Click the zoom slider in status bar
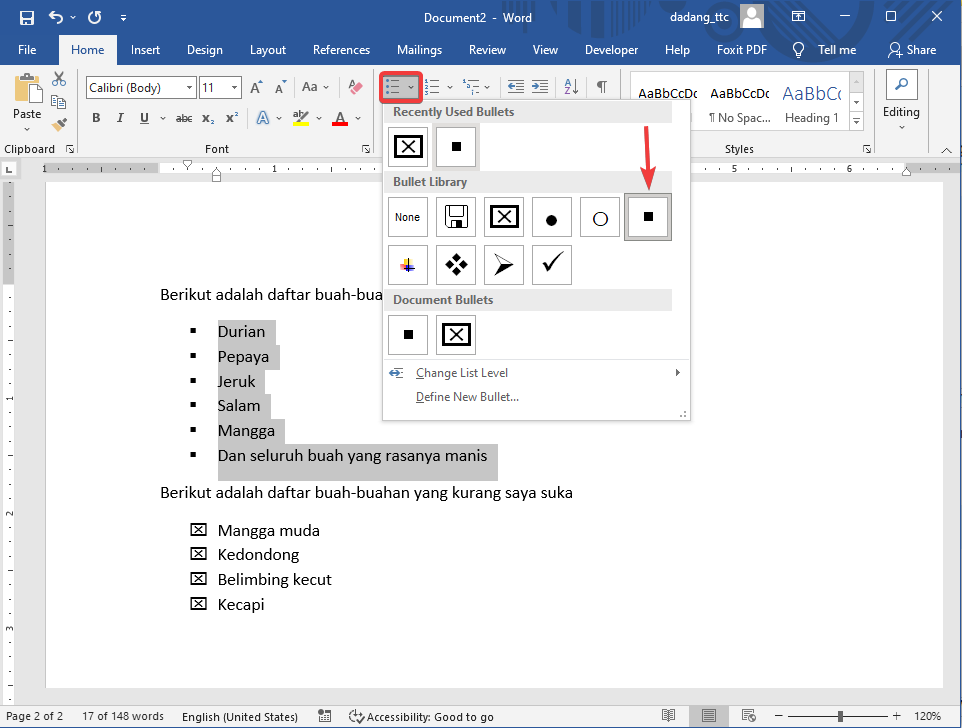 (839, 716)
